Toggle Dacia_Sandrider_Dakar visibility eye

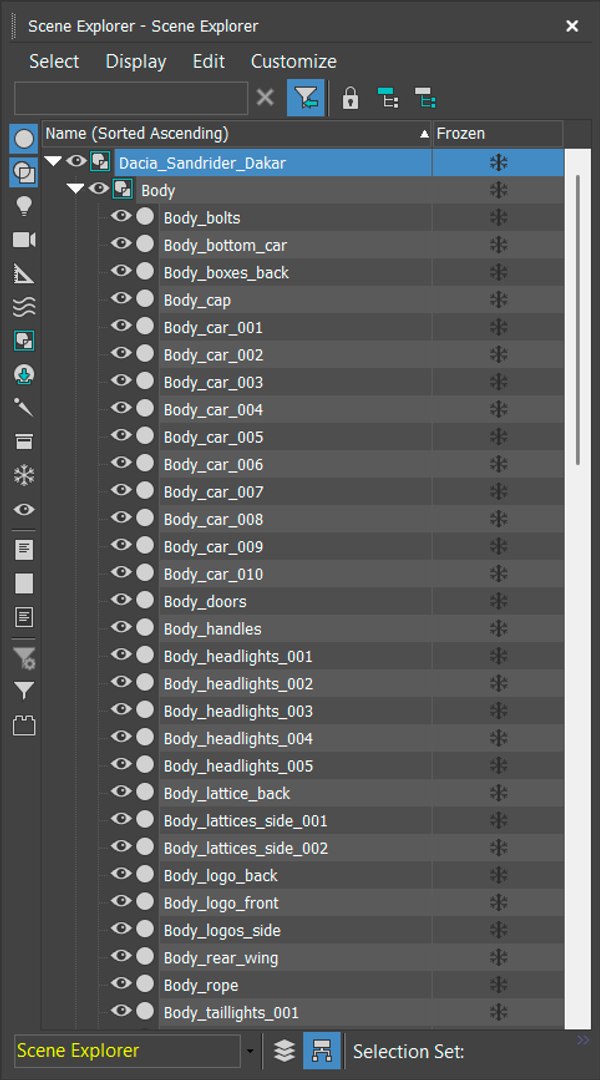pos(76,162)
